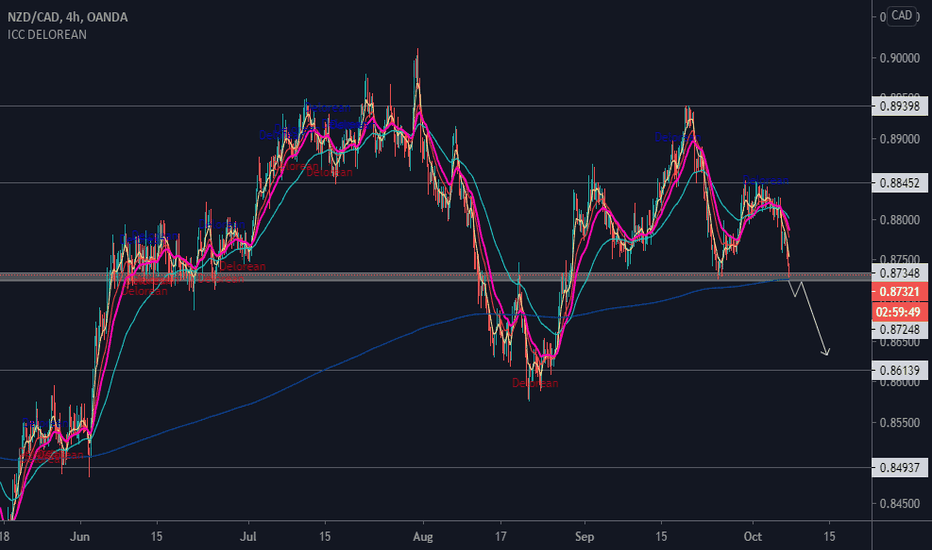Click the red 0.87321 current price label
This screenshot has height=550, width=932.
point(899,292)
